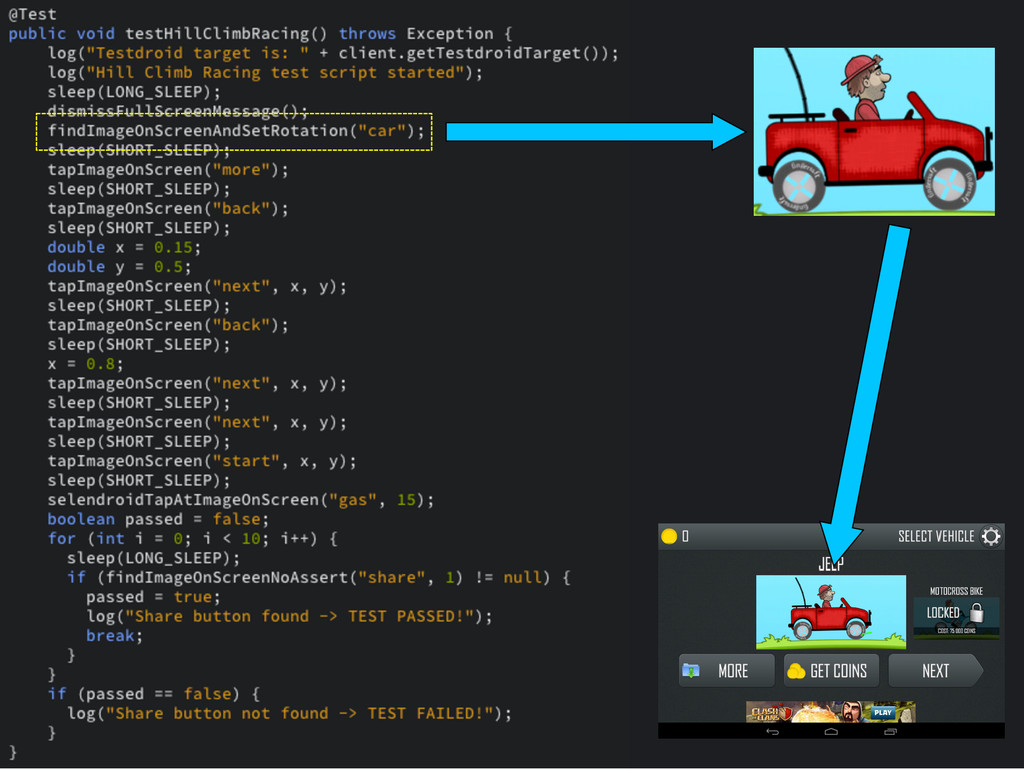This screenshot has height=769, width=1024.
Task: Click the if (passed == false) line
Action: point(154,694)
